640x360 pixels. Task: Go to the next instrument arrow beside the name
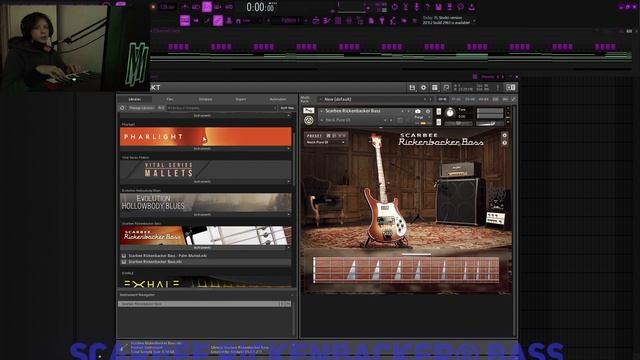tap(408, 111)
